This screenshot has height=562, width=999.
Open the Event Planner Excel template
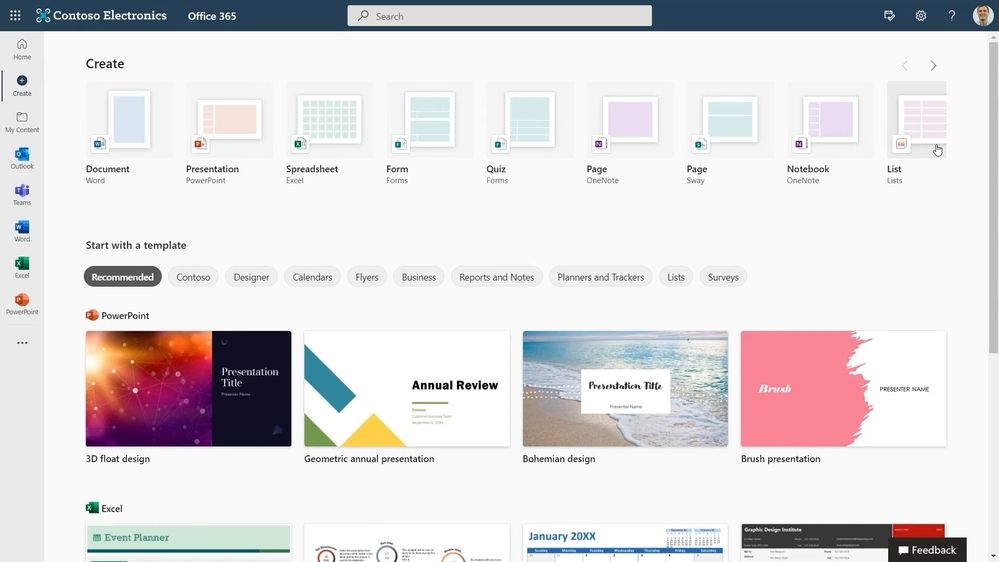(x=189, y=543)
